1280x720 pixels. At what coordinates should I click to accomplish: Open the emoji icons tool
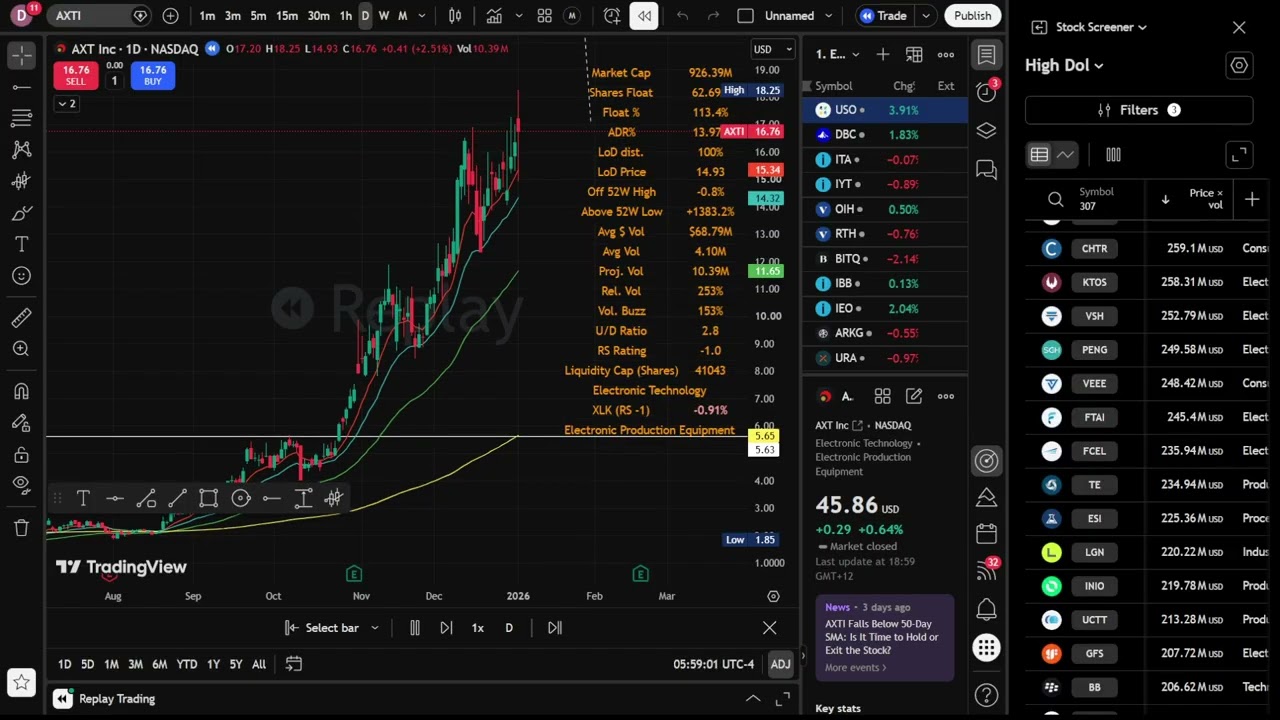pyautogui.click(x=21, y=276)
